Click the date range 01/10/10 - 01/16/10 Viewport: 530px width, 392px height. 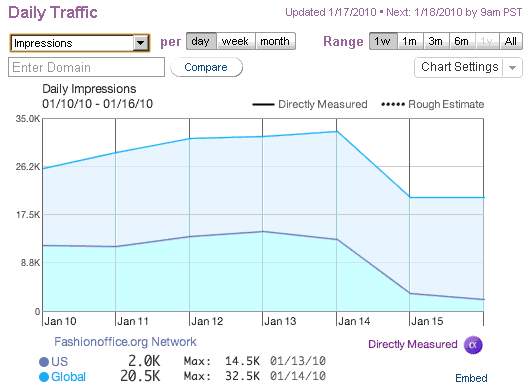click(97, 104)
